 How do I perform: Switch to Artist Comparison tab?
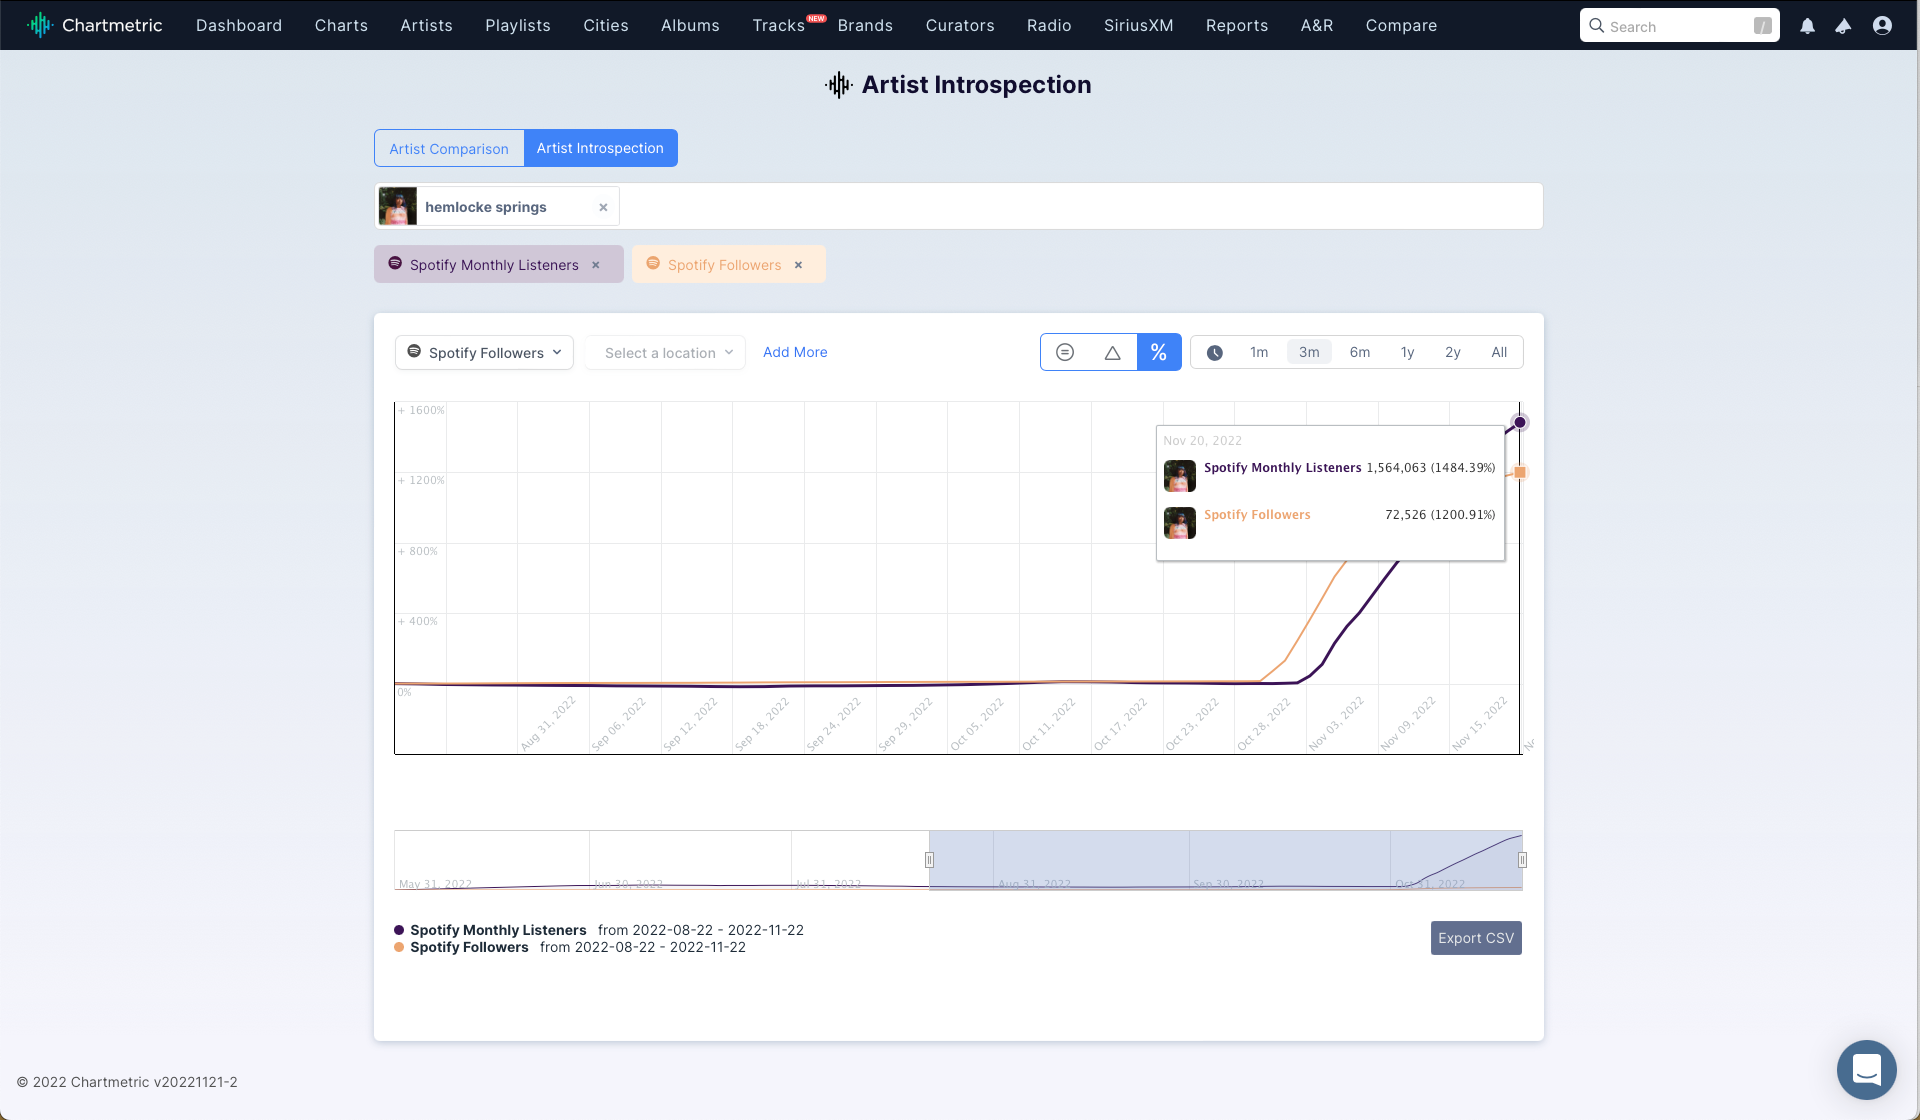(x=449, y=149)
